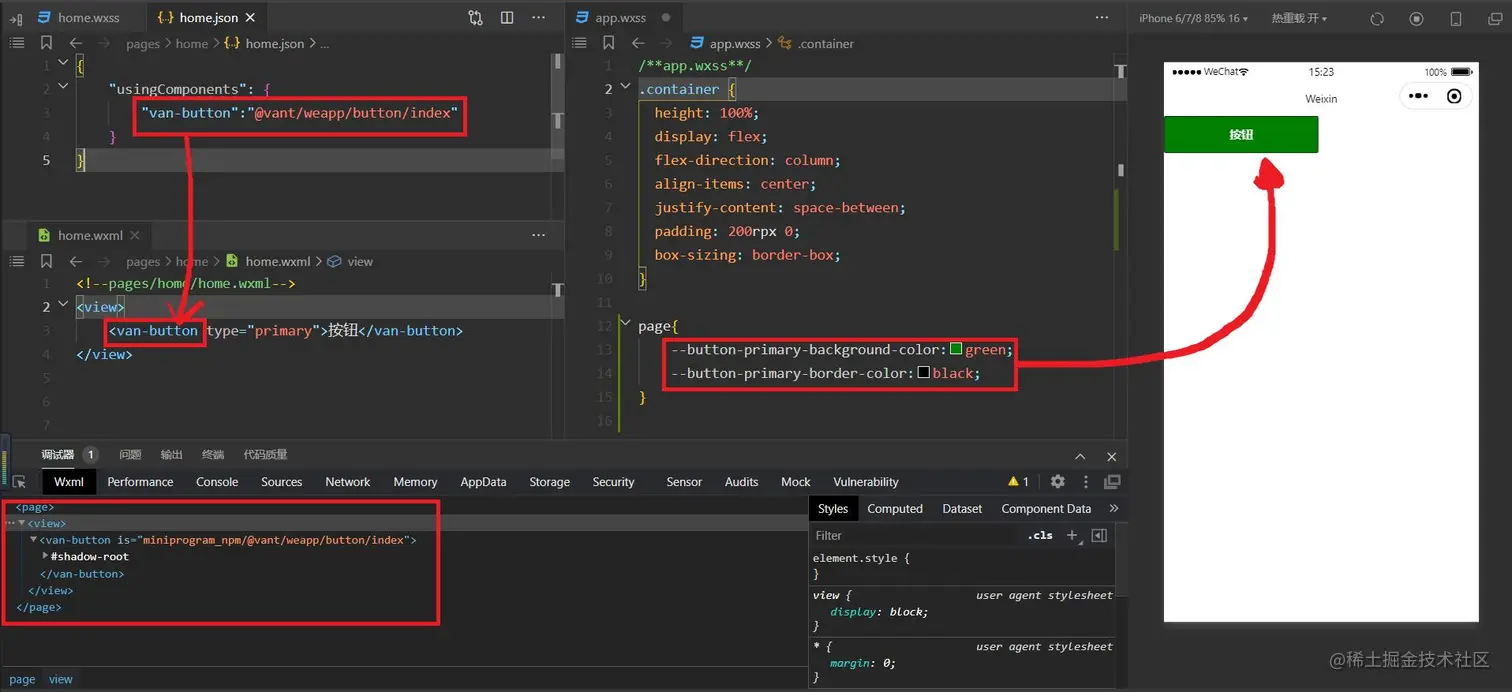Screen dimensions: 1512x692
Task: Collapse the <view> node in Wxml tree
Action: (x=22, y=523)
